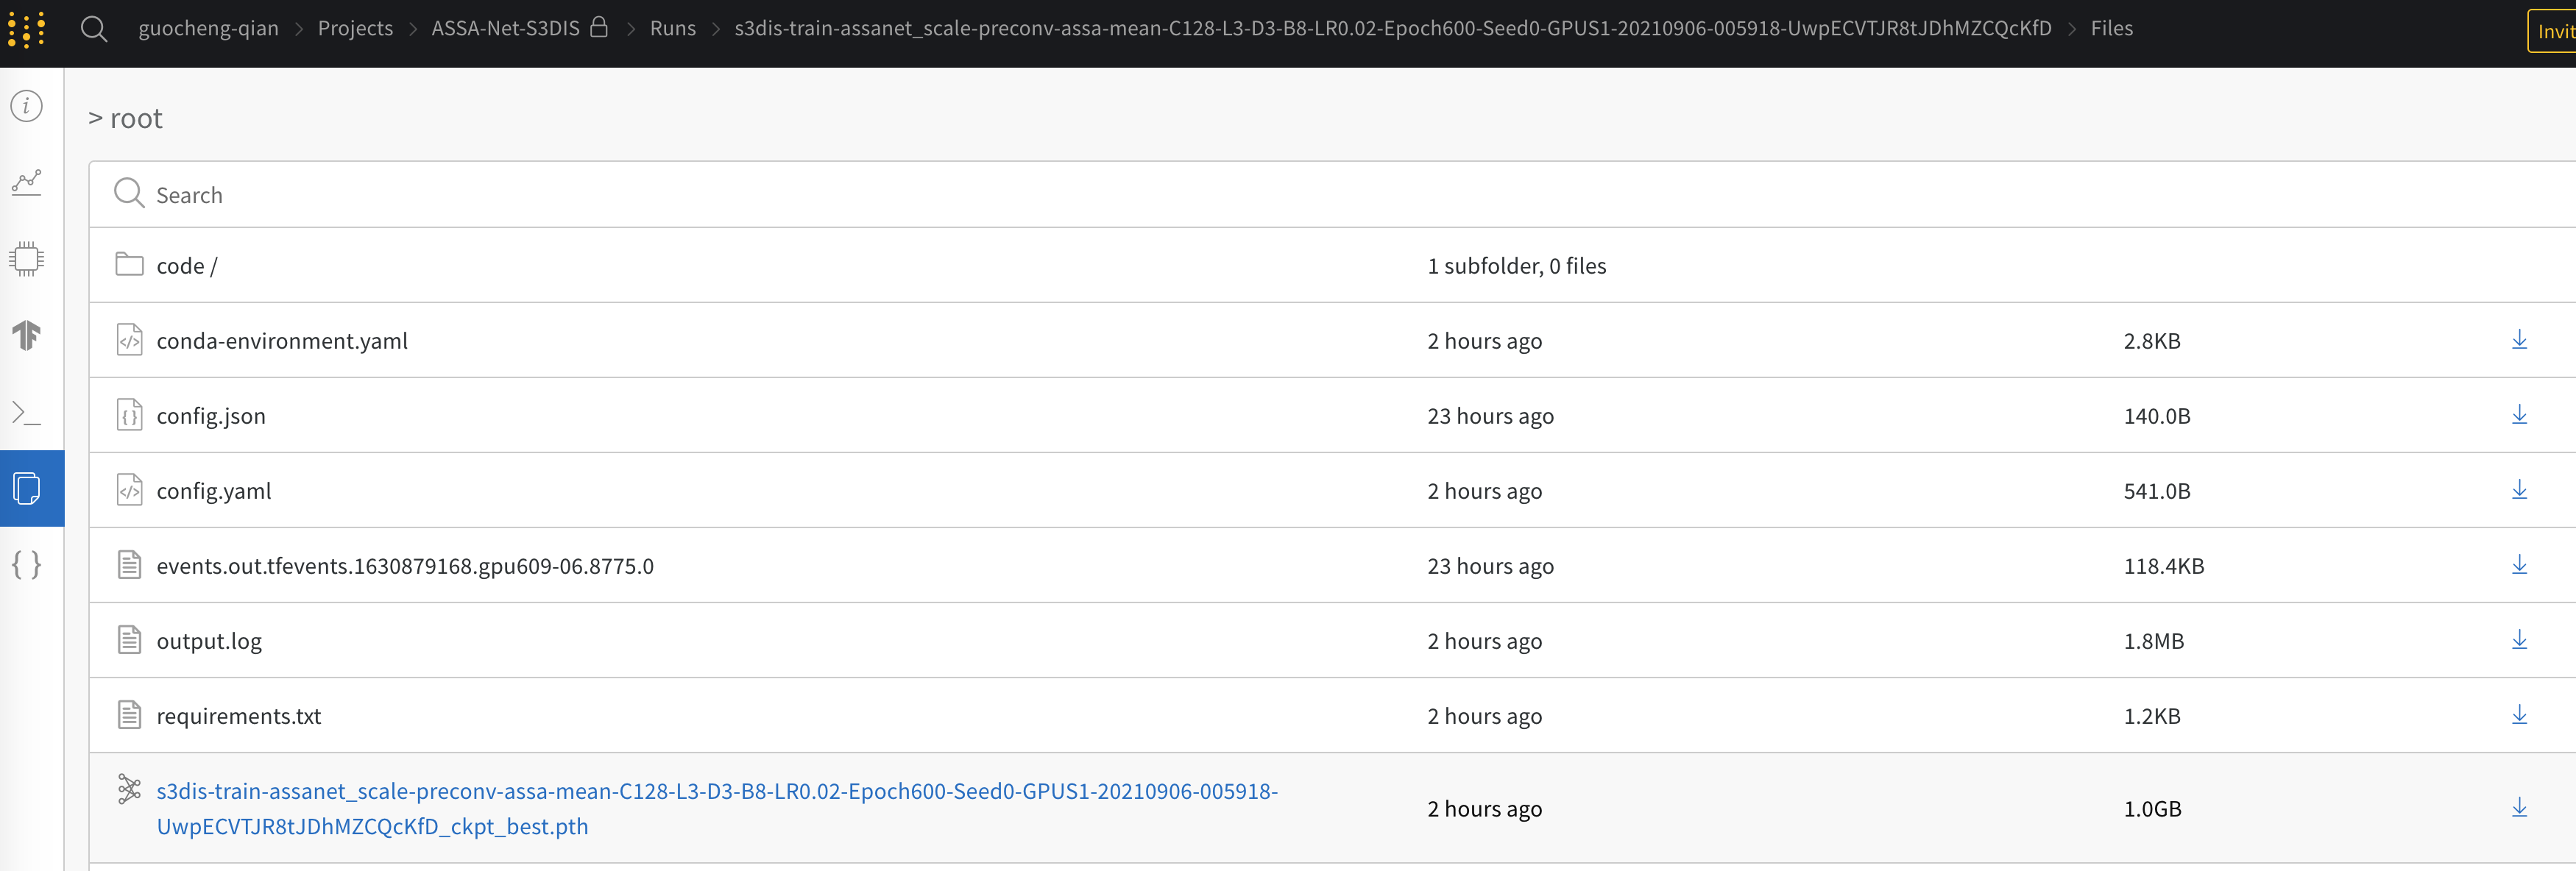Click the top bar search magnifier
The image size is (2576, 871).
click(94, 29)
